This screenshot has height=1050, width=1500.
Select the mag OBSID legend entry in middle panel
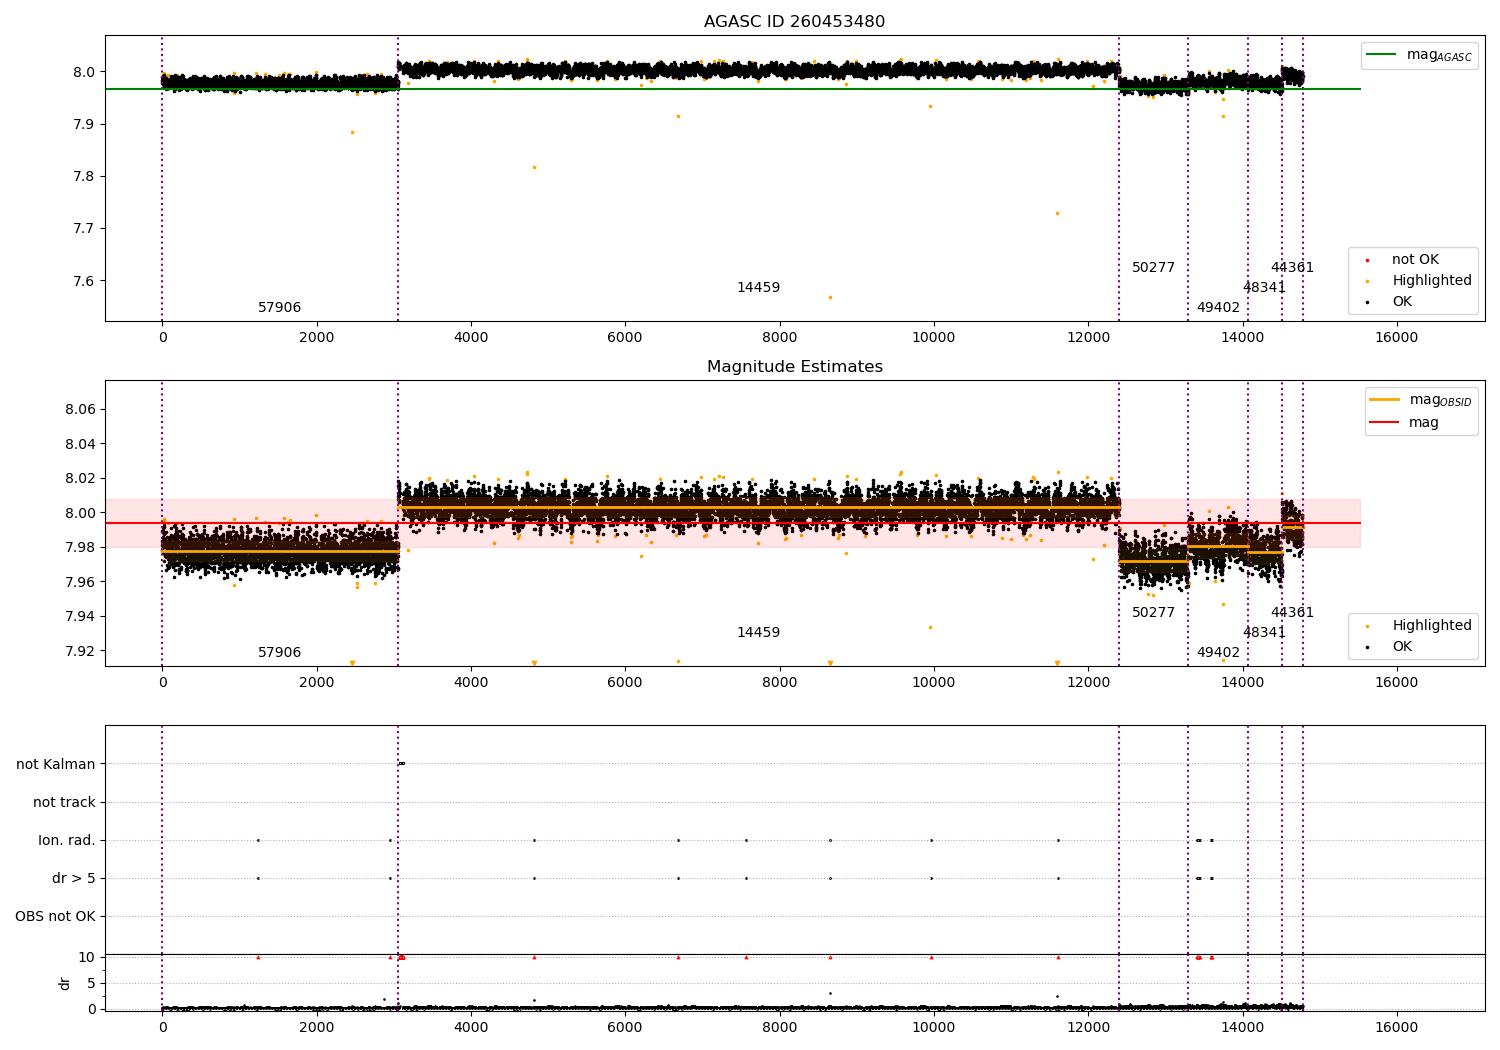(1421, 400)
